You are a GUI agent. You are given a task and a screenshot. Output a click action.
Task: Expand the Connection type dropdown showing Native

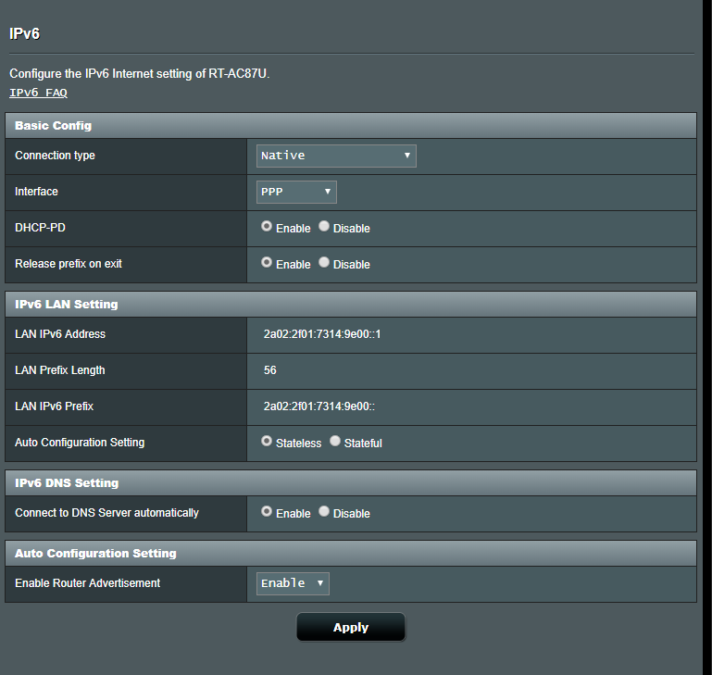tap(336, 156)
